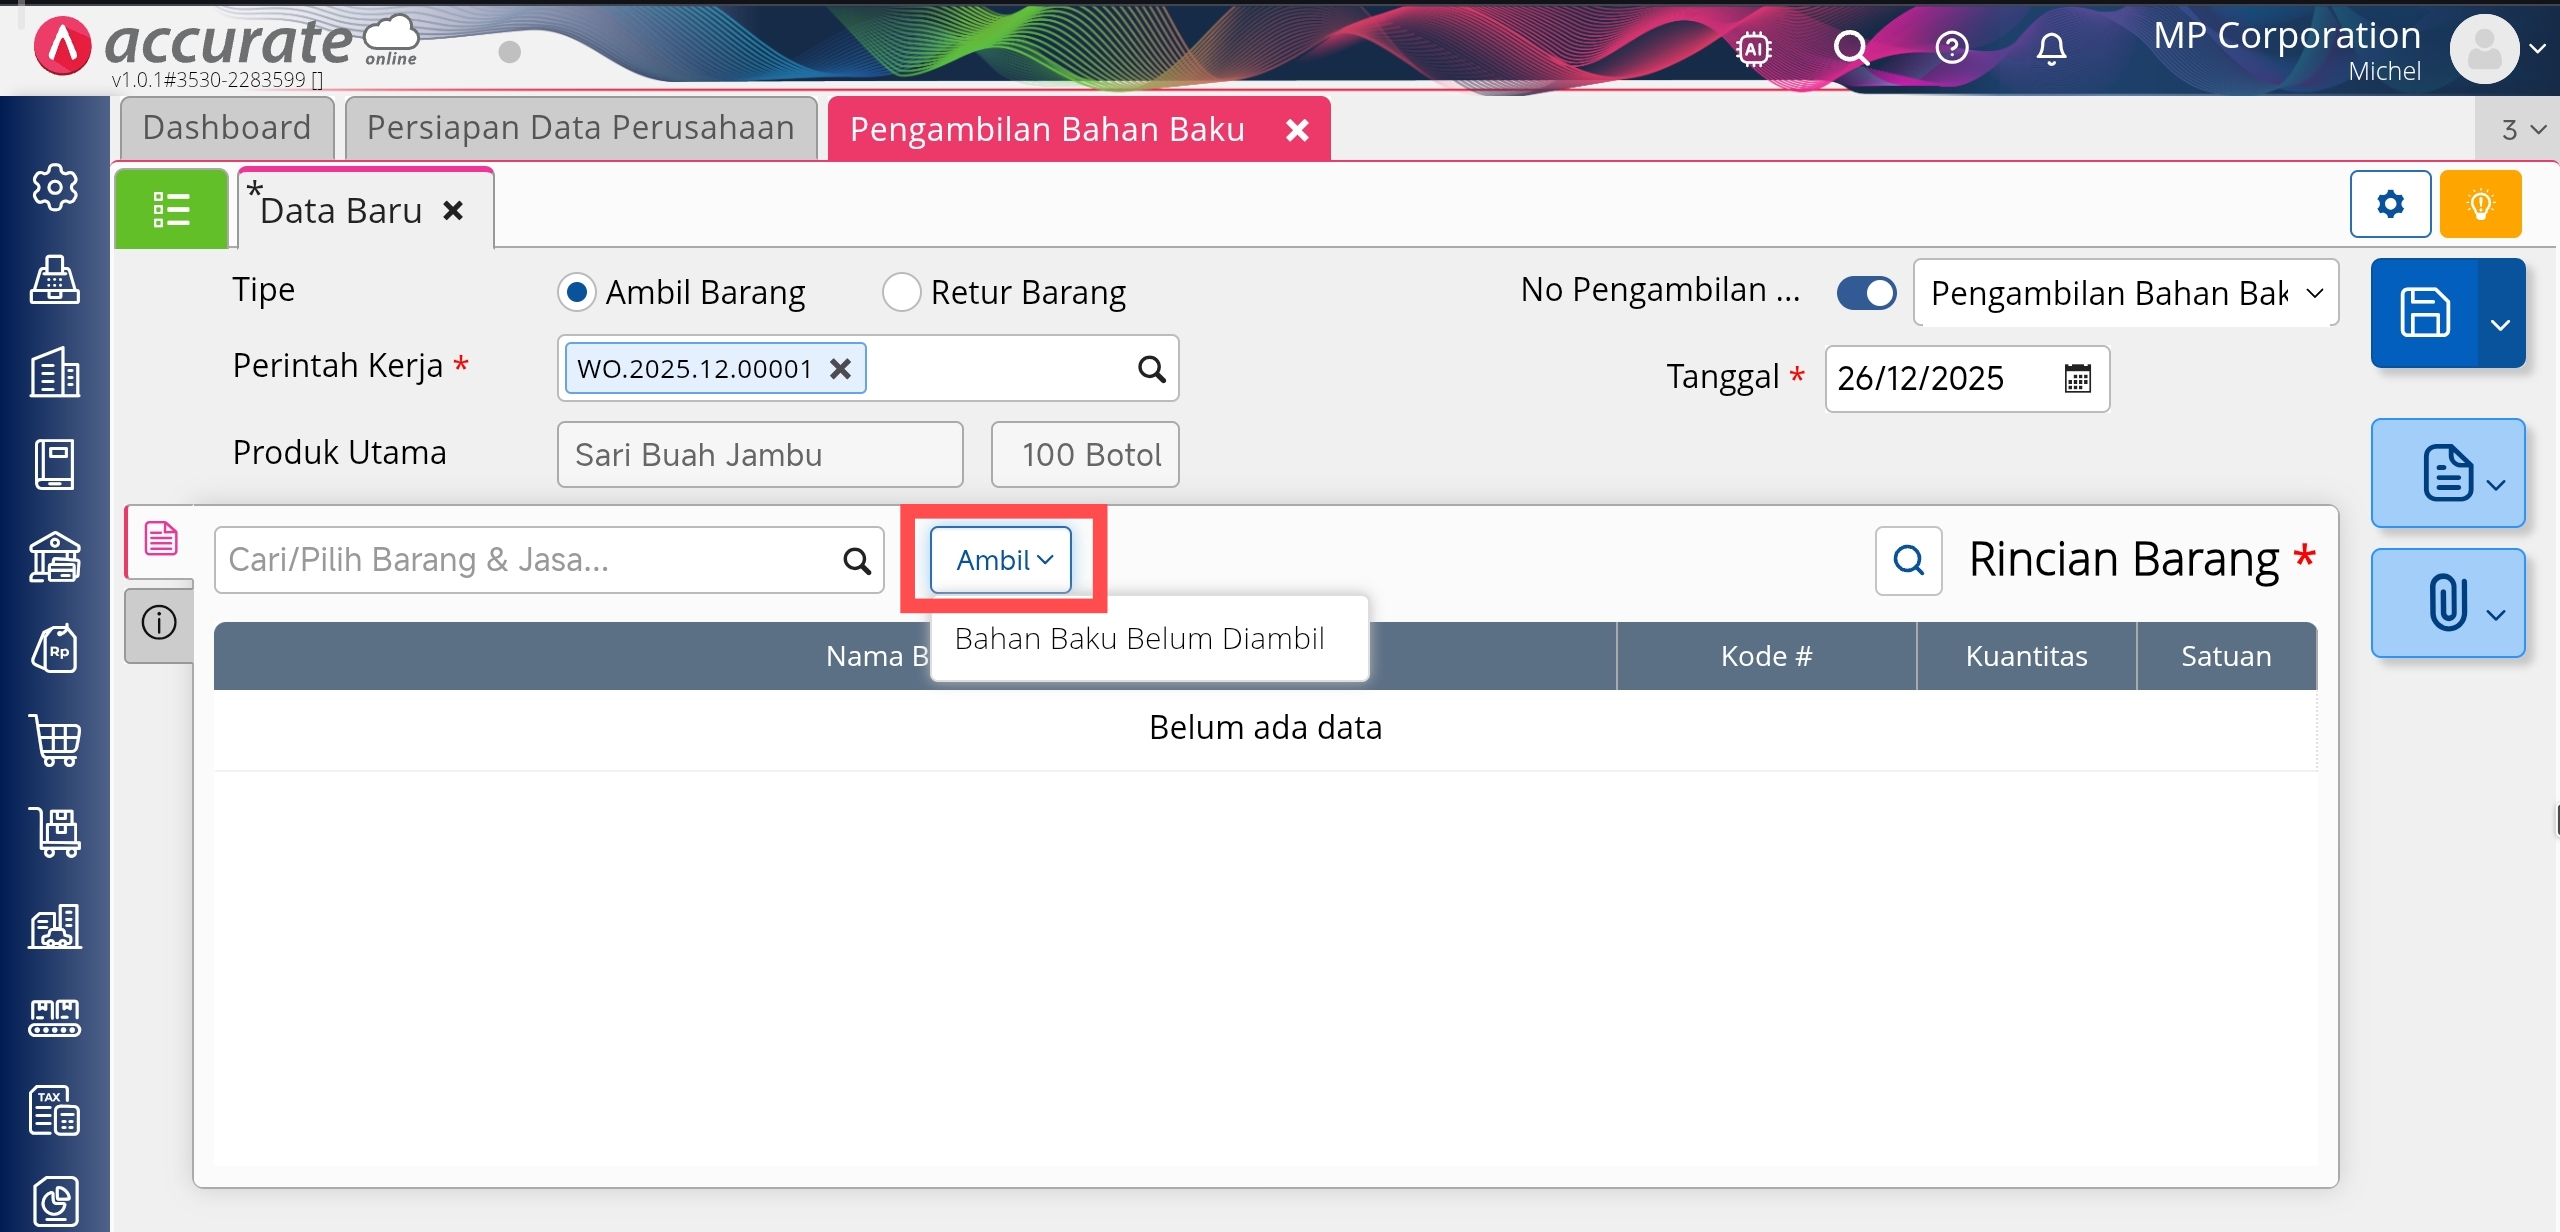Click the info circle side tab
2560x1232 pixels.
(159, 623)
